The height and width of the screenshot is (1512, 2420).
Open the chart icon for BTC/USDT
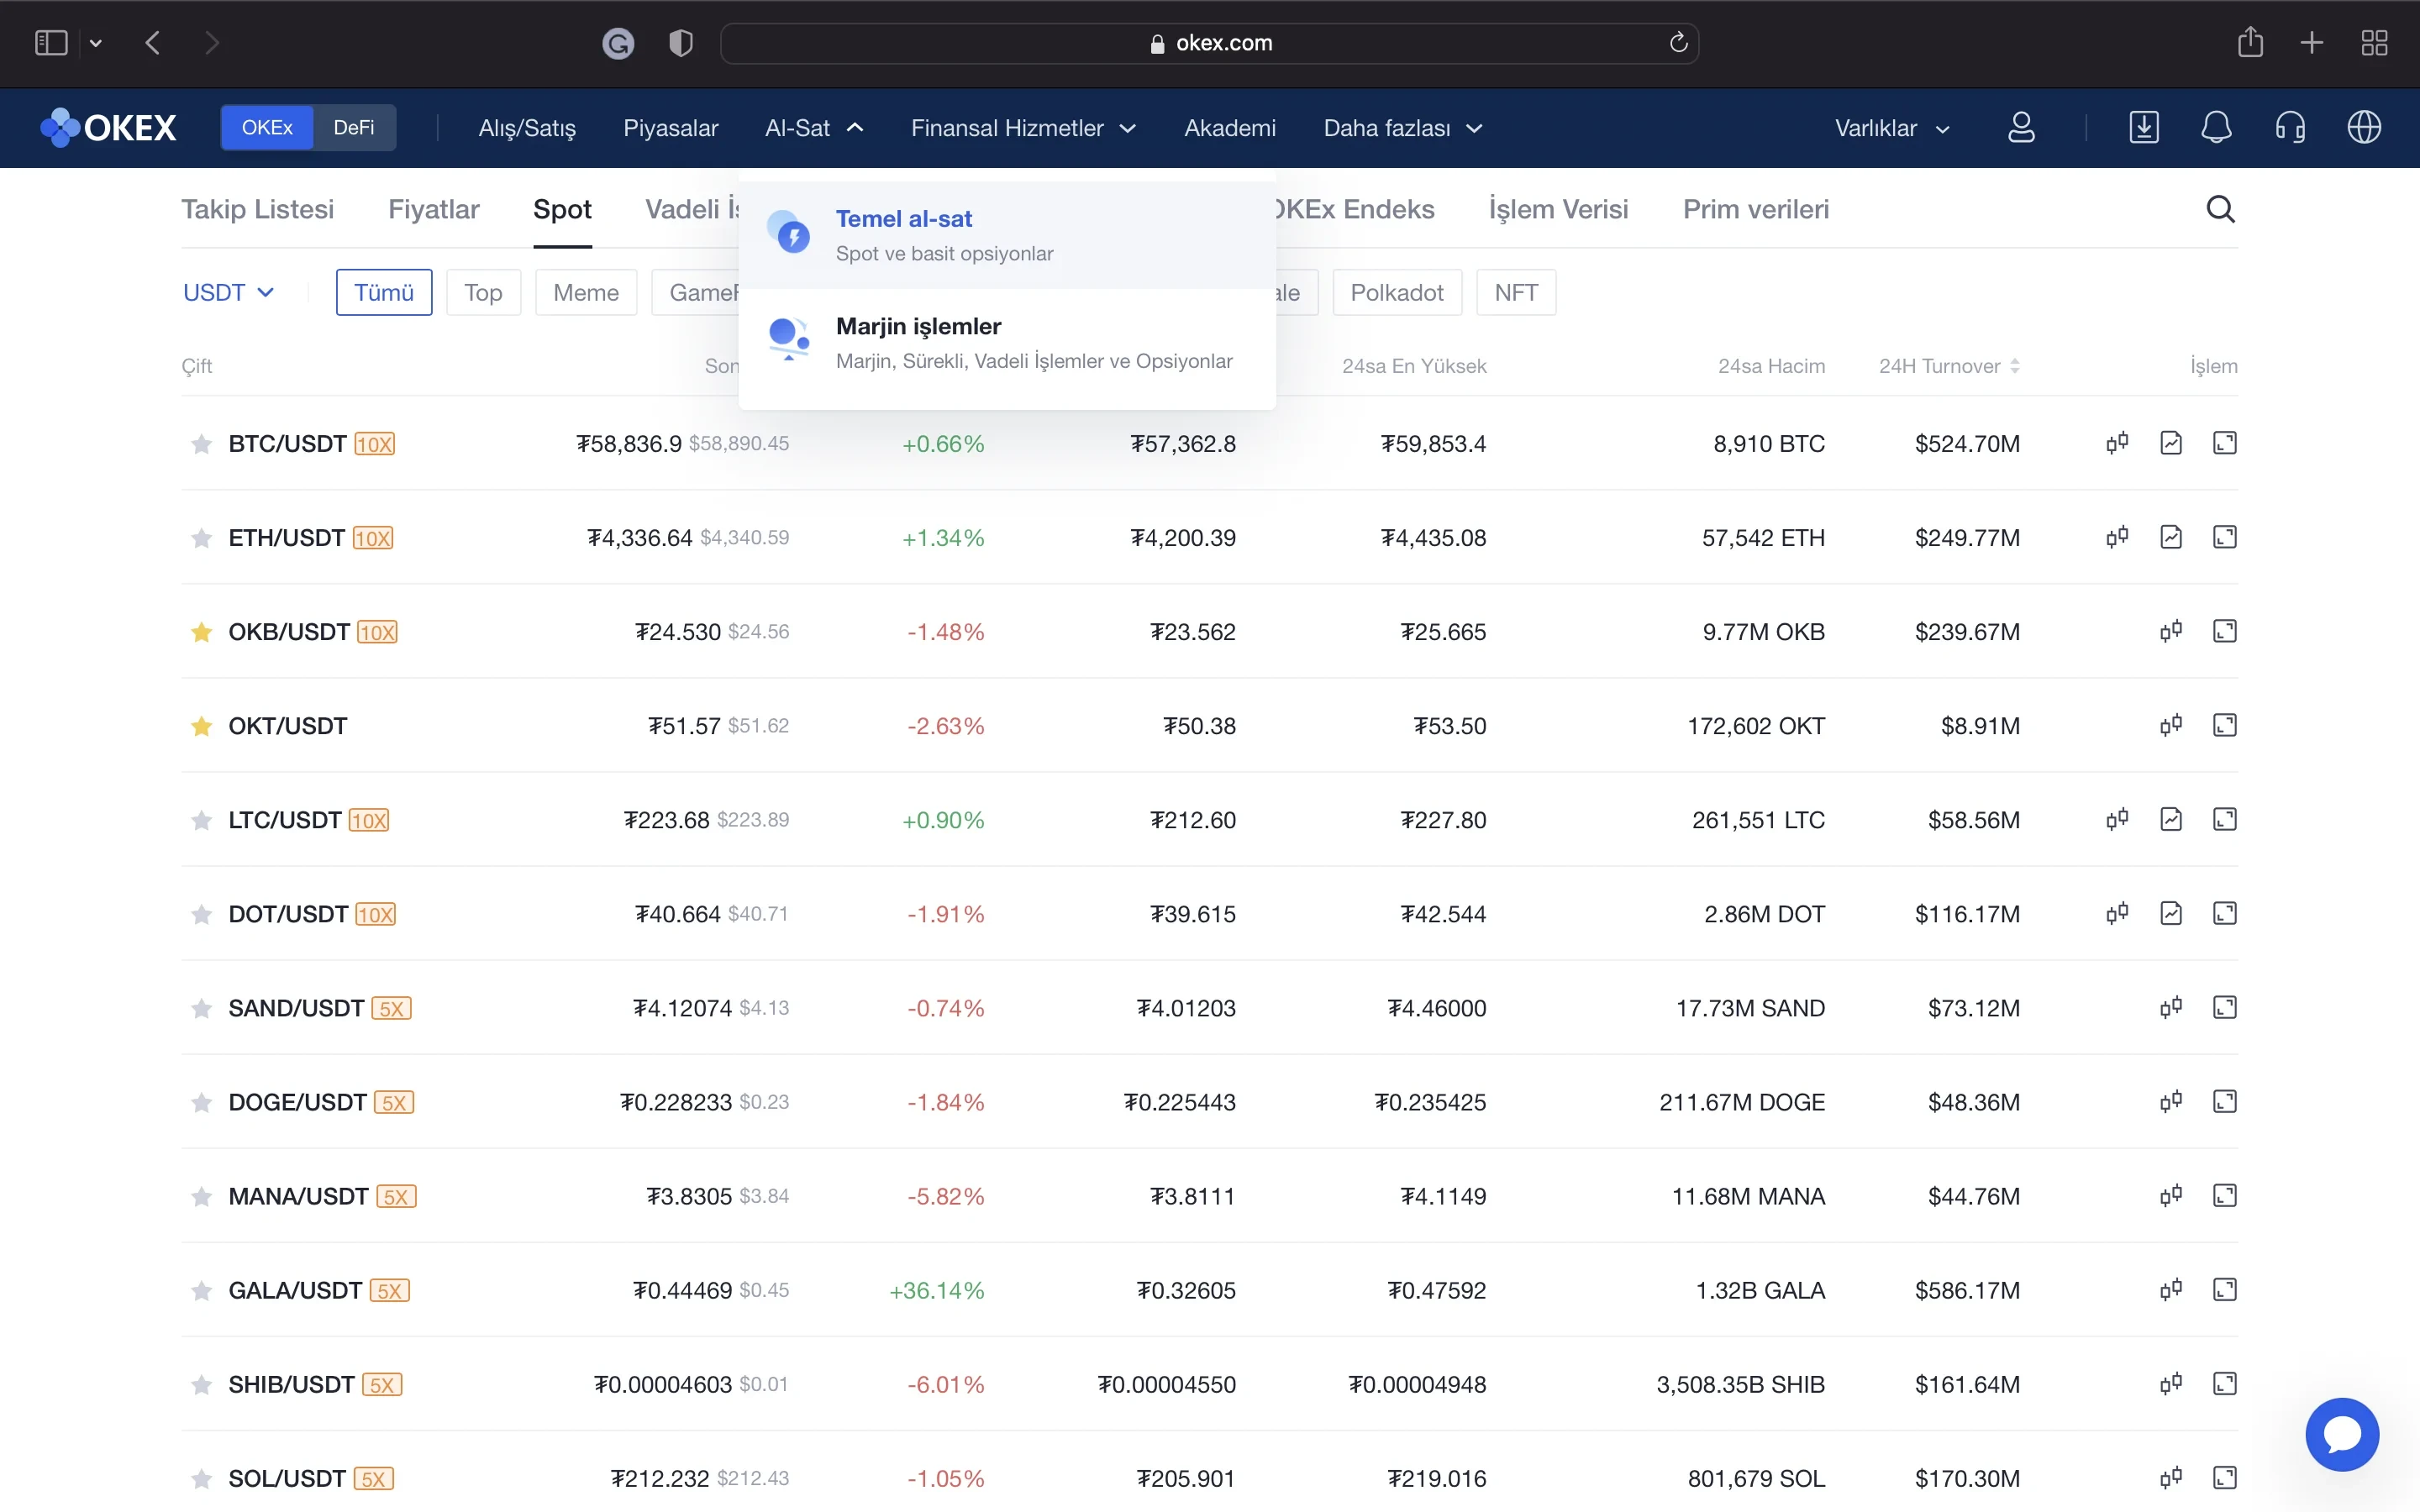pos(2171,443)
